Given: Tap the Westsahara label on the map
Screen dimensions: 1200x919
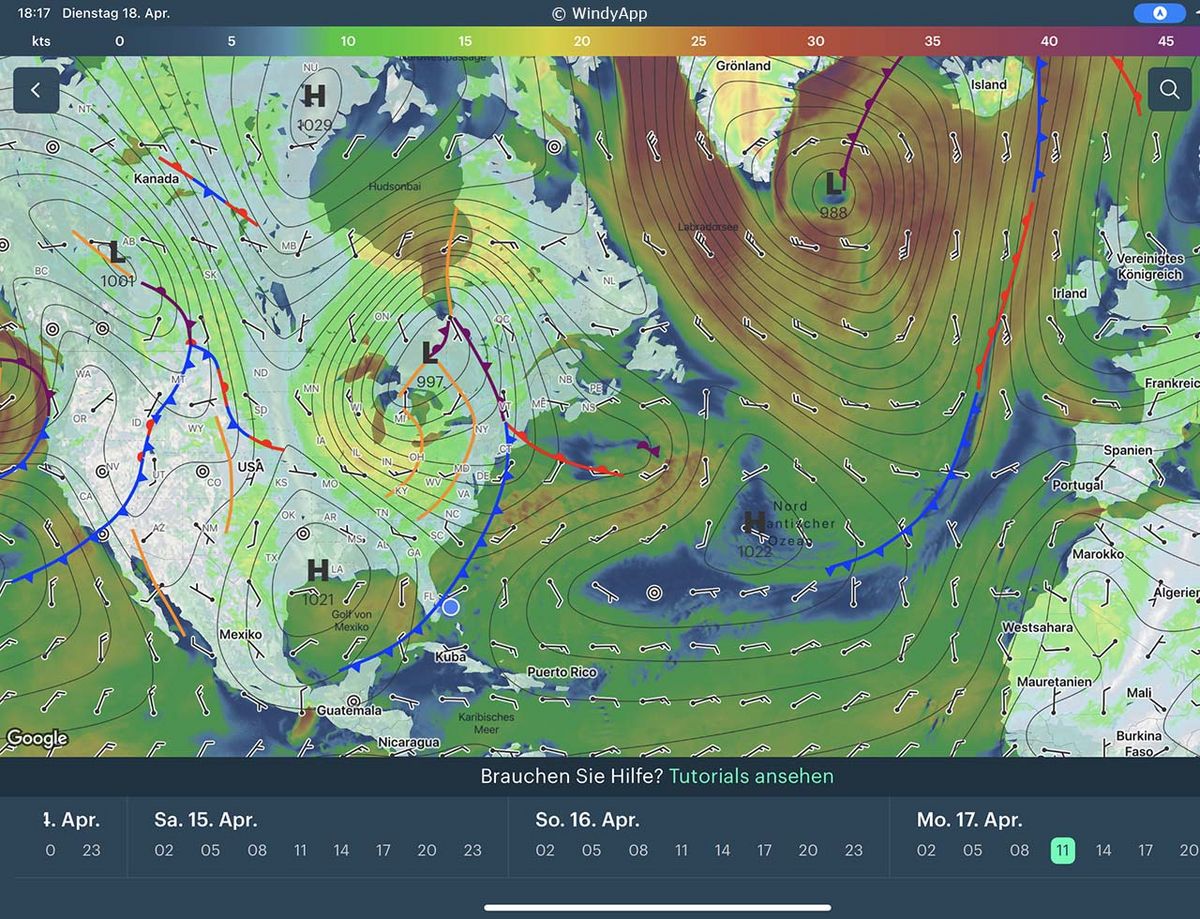Looking at the screenshot, I should [x=1038, y=628].
